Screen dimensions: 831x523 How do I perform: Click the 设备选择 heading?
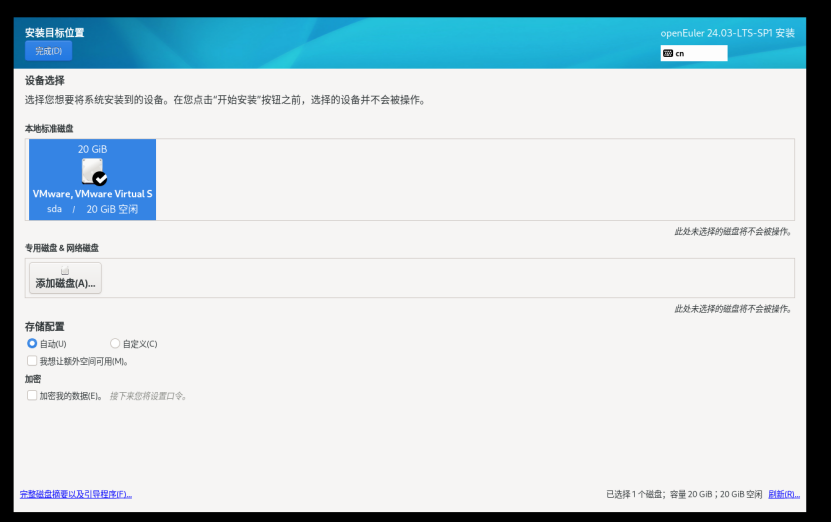(45, 81)
